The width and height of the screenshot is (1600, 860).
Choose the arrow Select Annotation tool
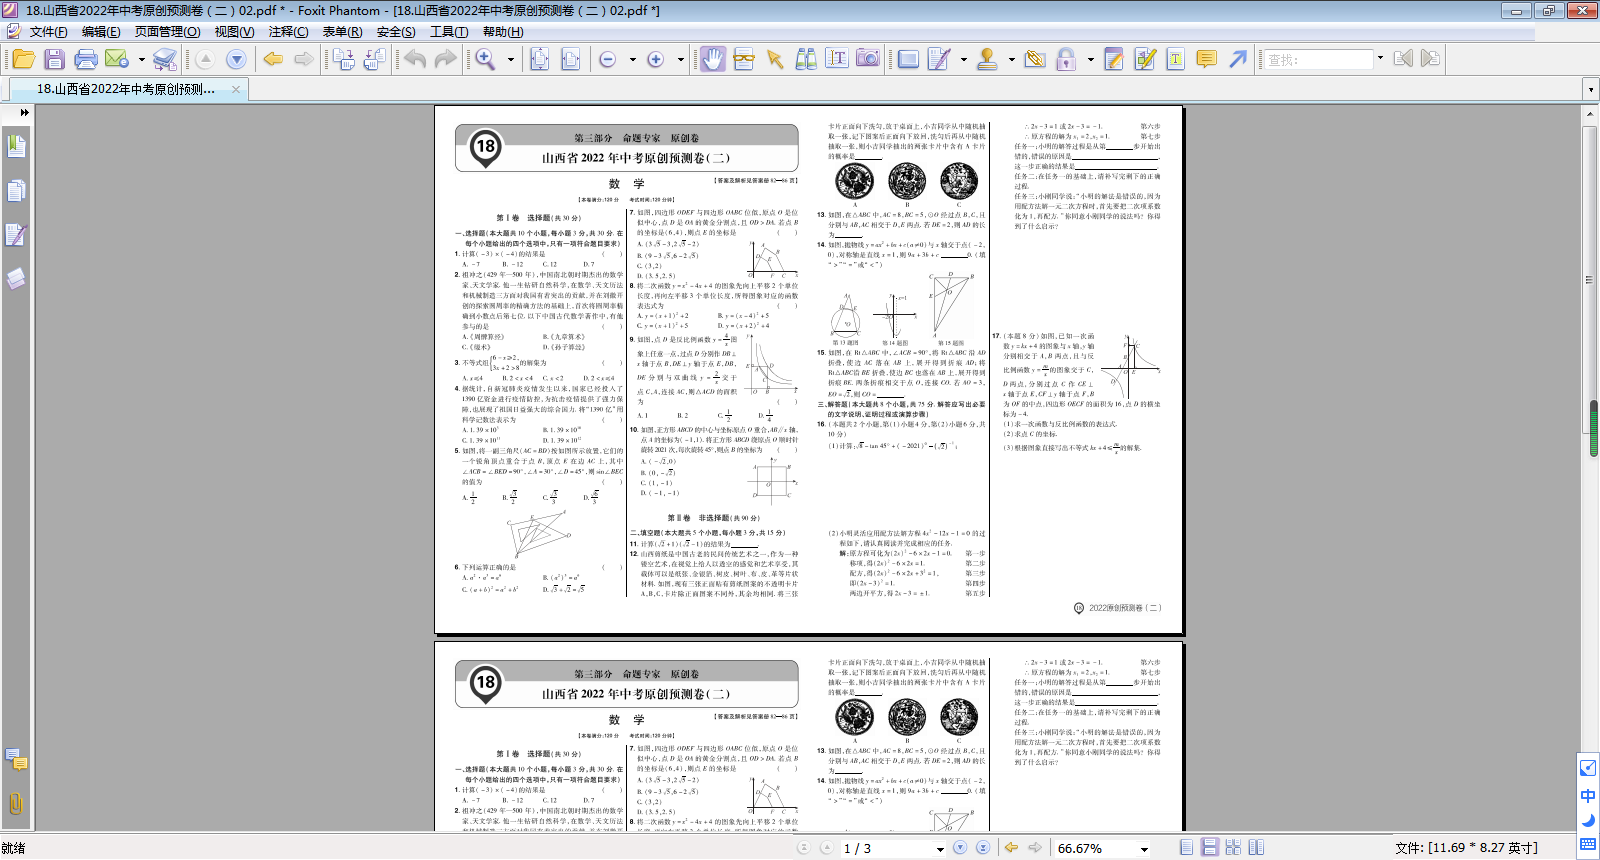click(x=775, y=60)
